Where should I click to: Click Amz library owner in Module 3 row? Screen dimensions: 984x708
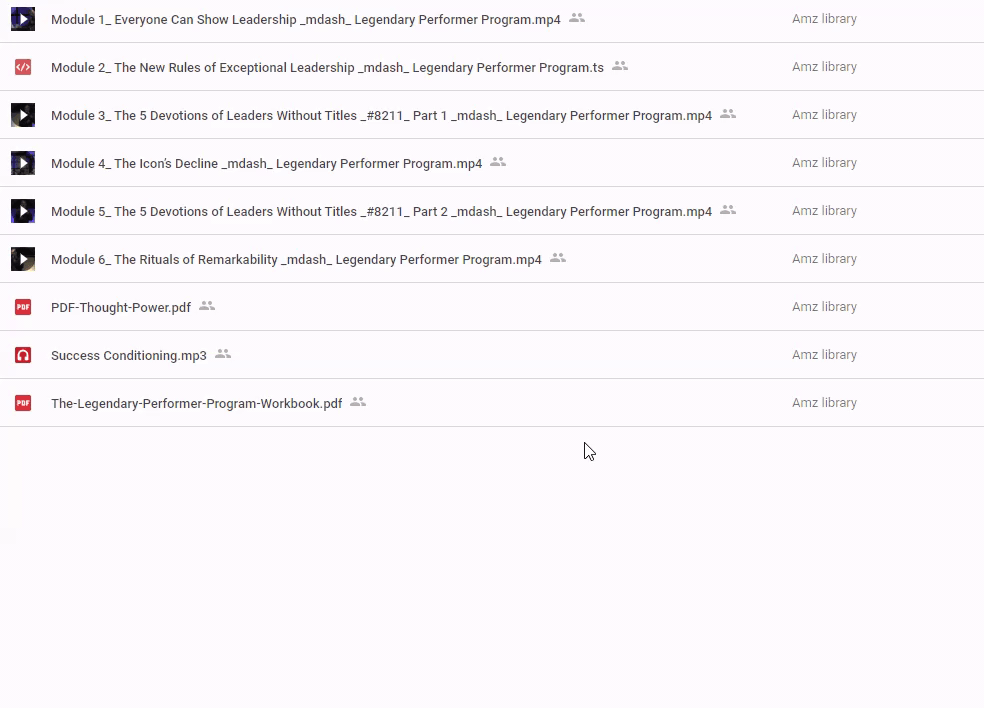(x=824, y=115)
